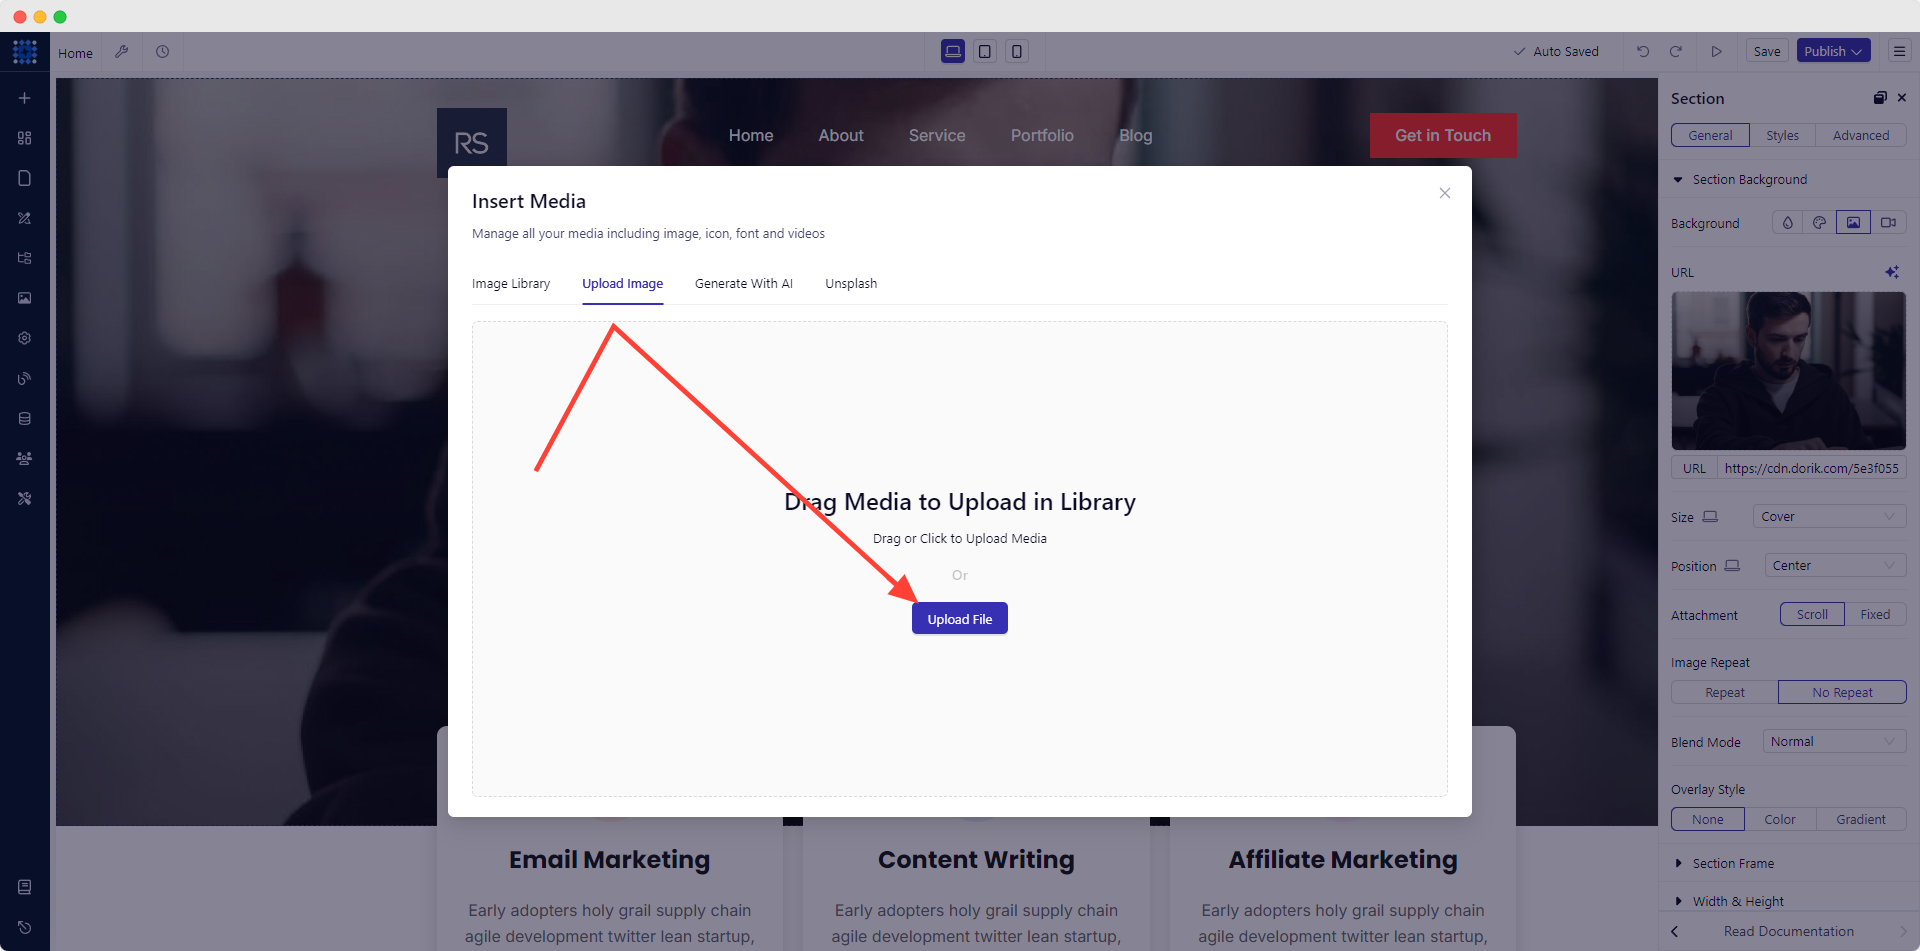Viewport: 1920px width, 951px height.
Task: Select the Upload Image tab
Action: point(623,284)
